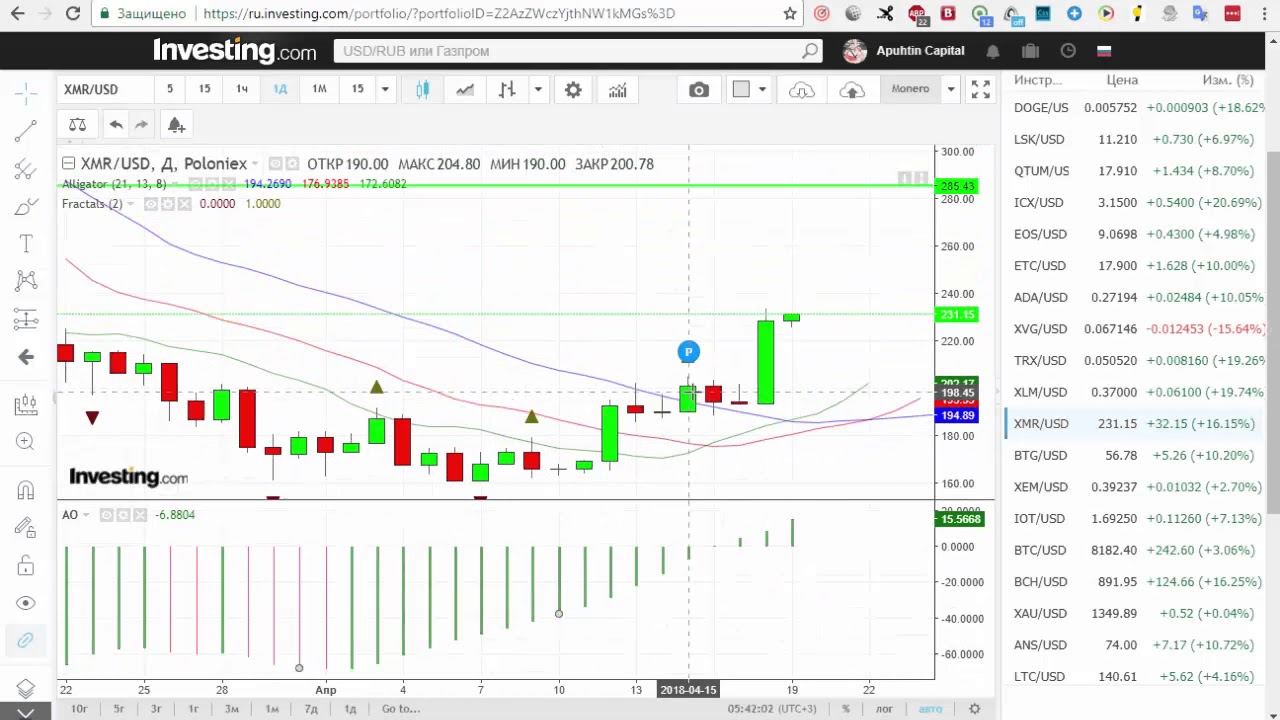This screenshot has height=720, width=1280.
Task: Toggle stay in drawing mode pencil-lock
Action: coord(26,528)
